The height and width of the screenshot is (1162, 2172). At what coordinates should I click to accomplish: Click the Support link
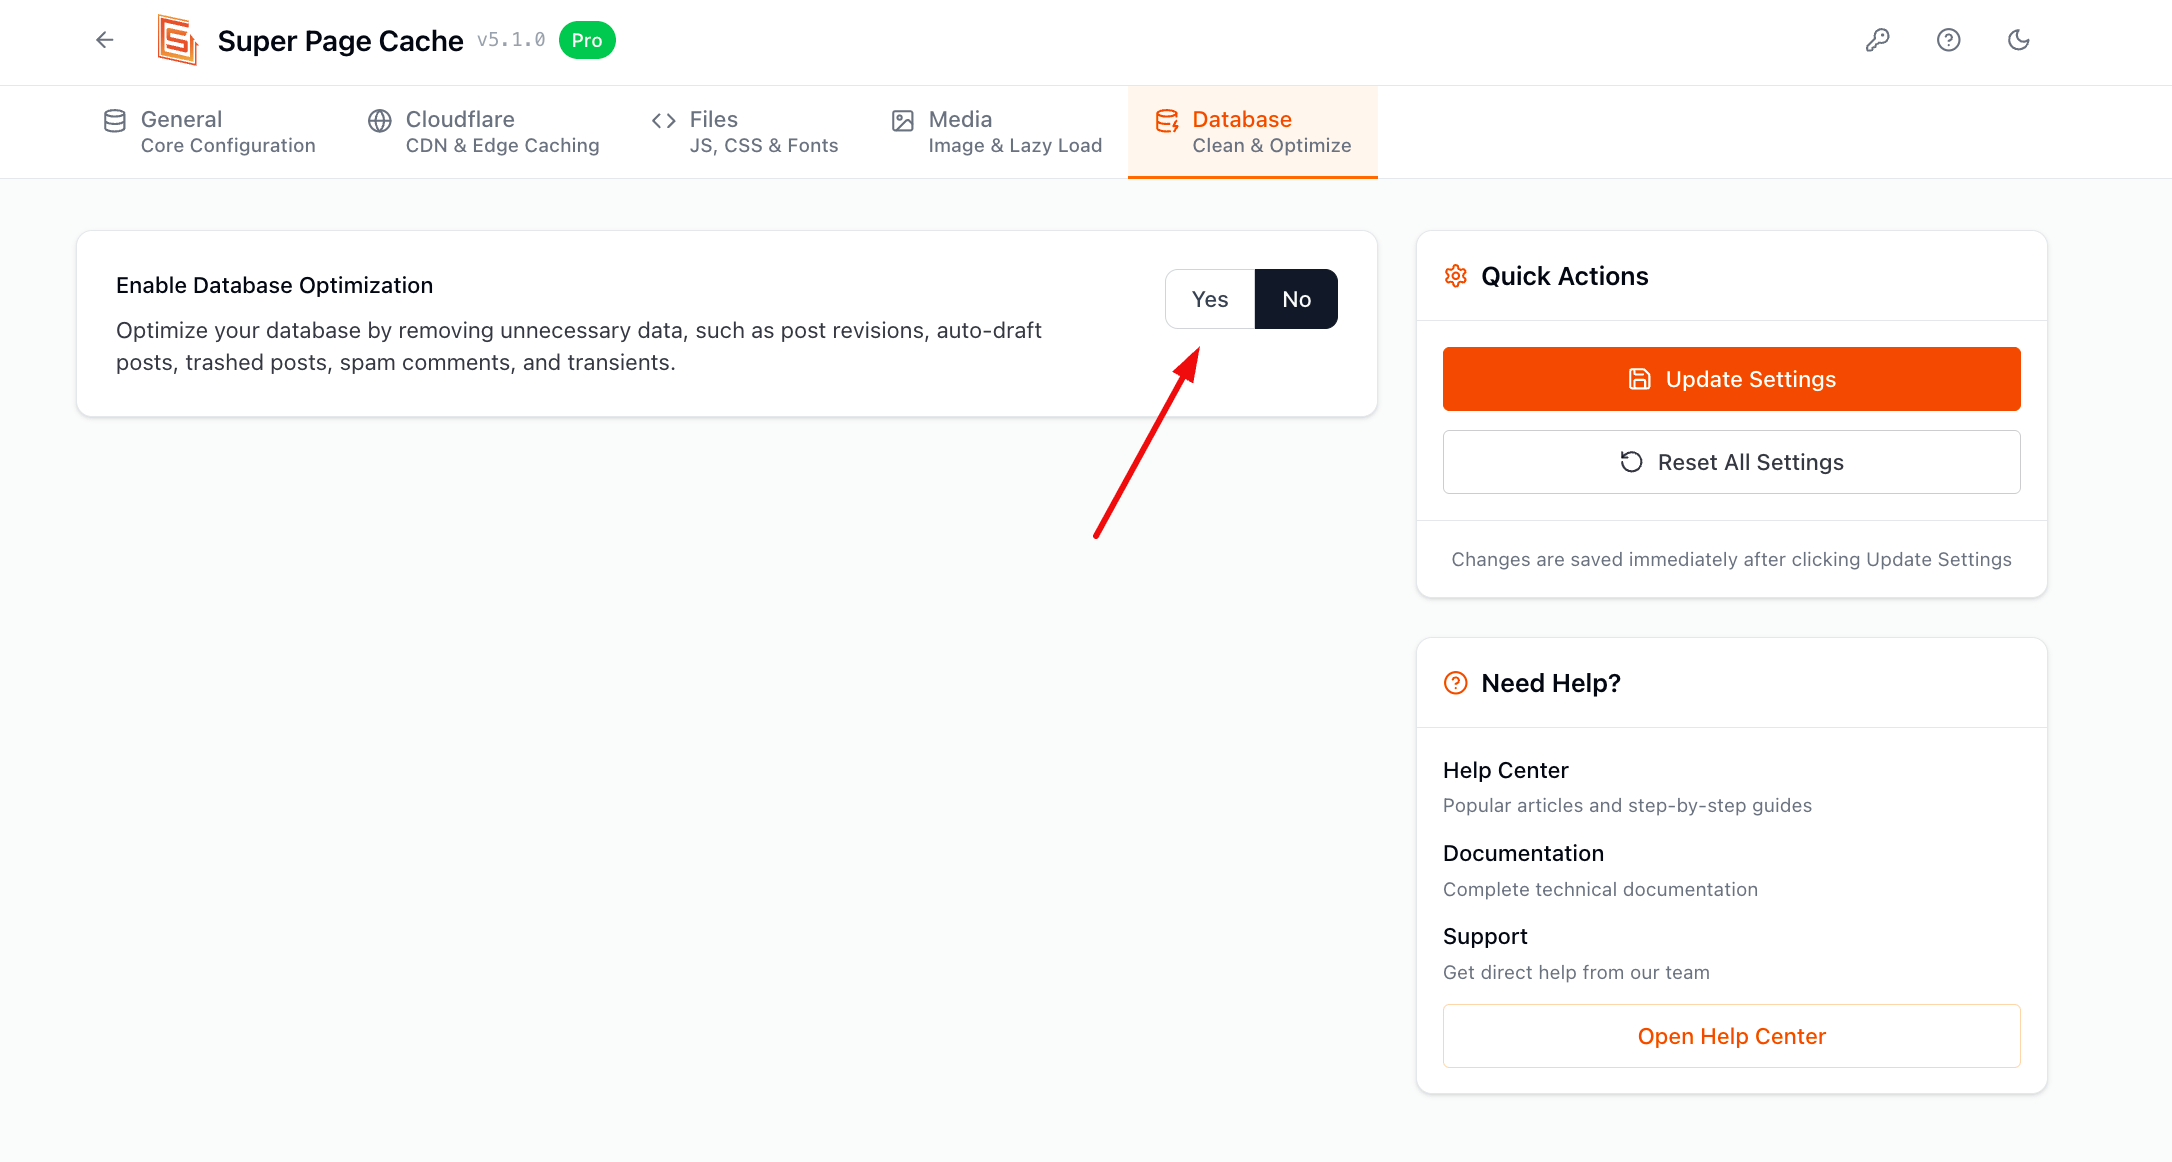click(x=1485, y=936)
